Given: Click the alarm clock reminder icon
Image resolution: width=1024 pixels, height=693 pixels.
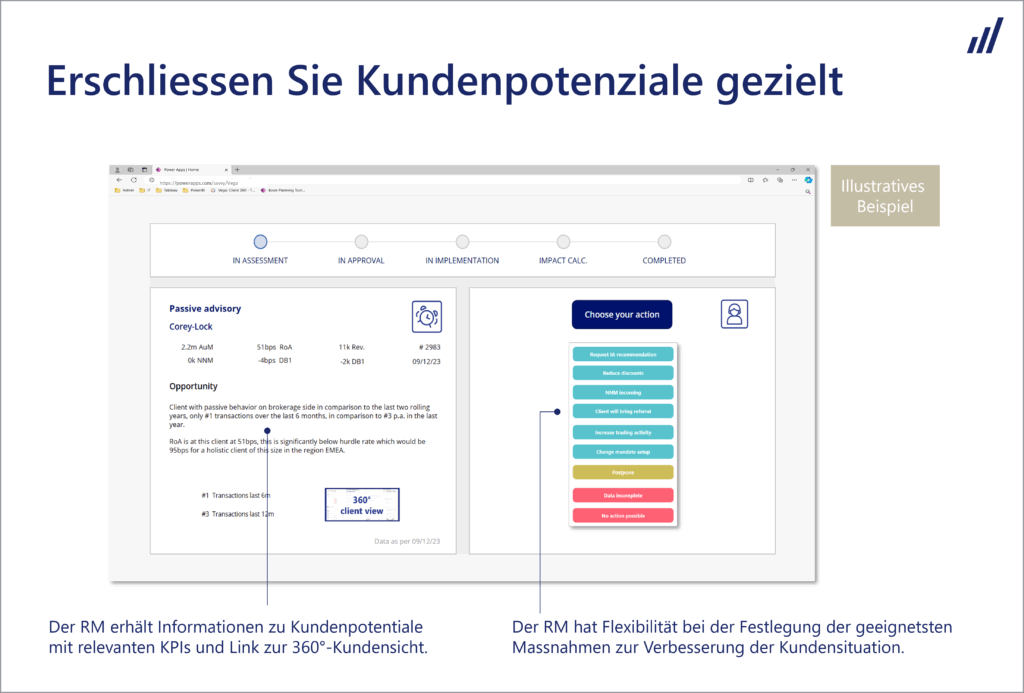Looking at the screenshot, I should [x=426, y=316].
